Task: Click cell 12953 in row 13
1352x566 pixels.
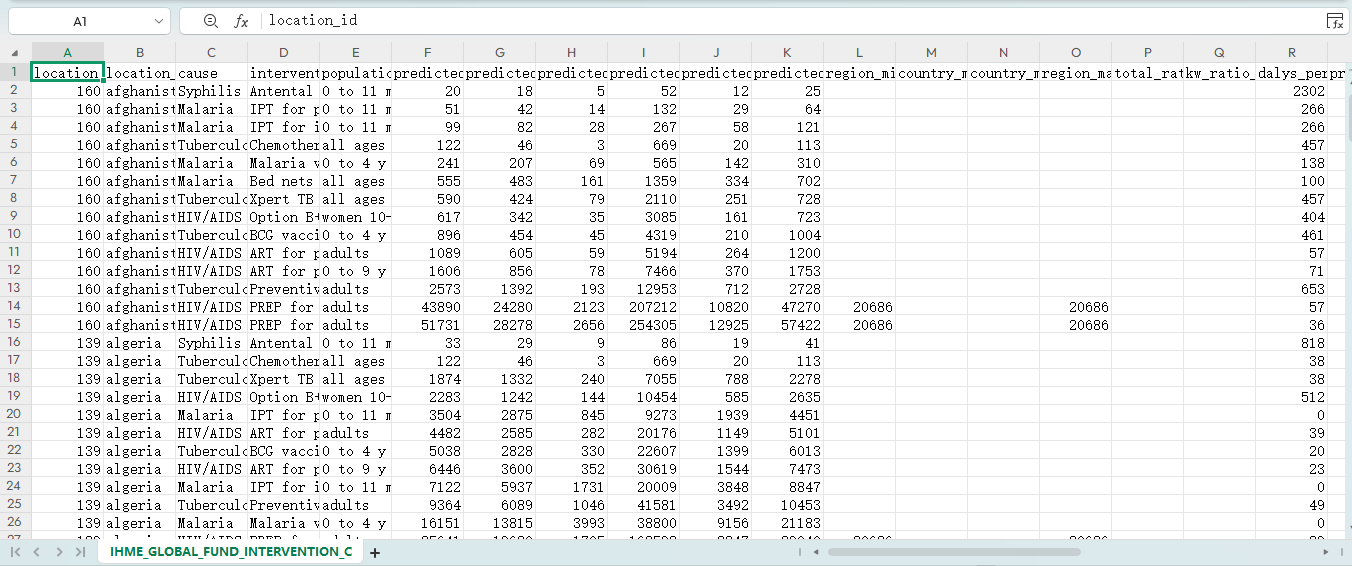Action: click(x=643, y=288)
